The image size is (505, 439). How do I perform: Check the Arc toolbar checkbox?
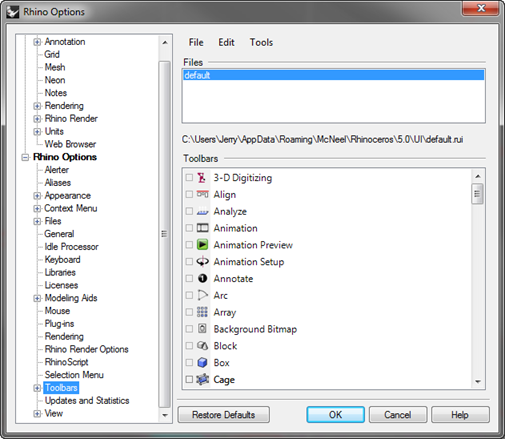(x=189, y=295)
